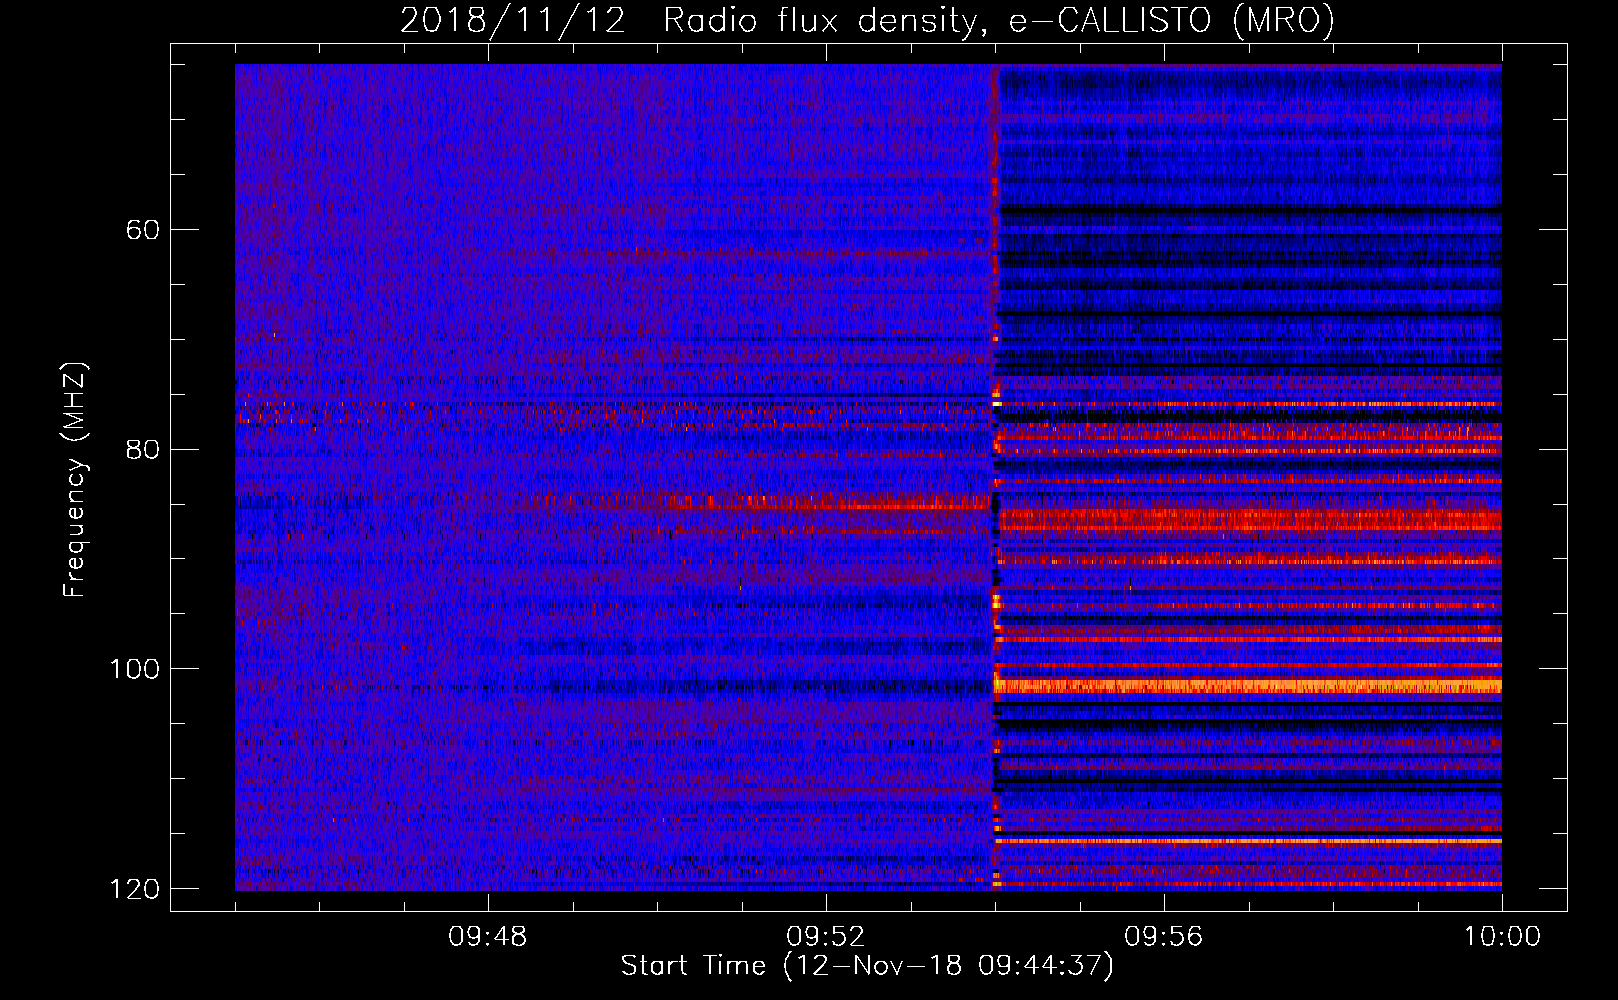Click the bright yellow emission band near 100 MHz
The height and width of the screenshot is (1000, 1618).
coord(1248,686)
